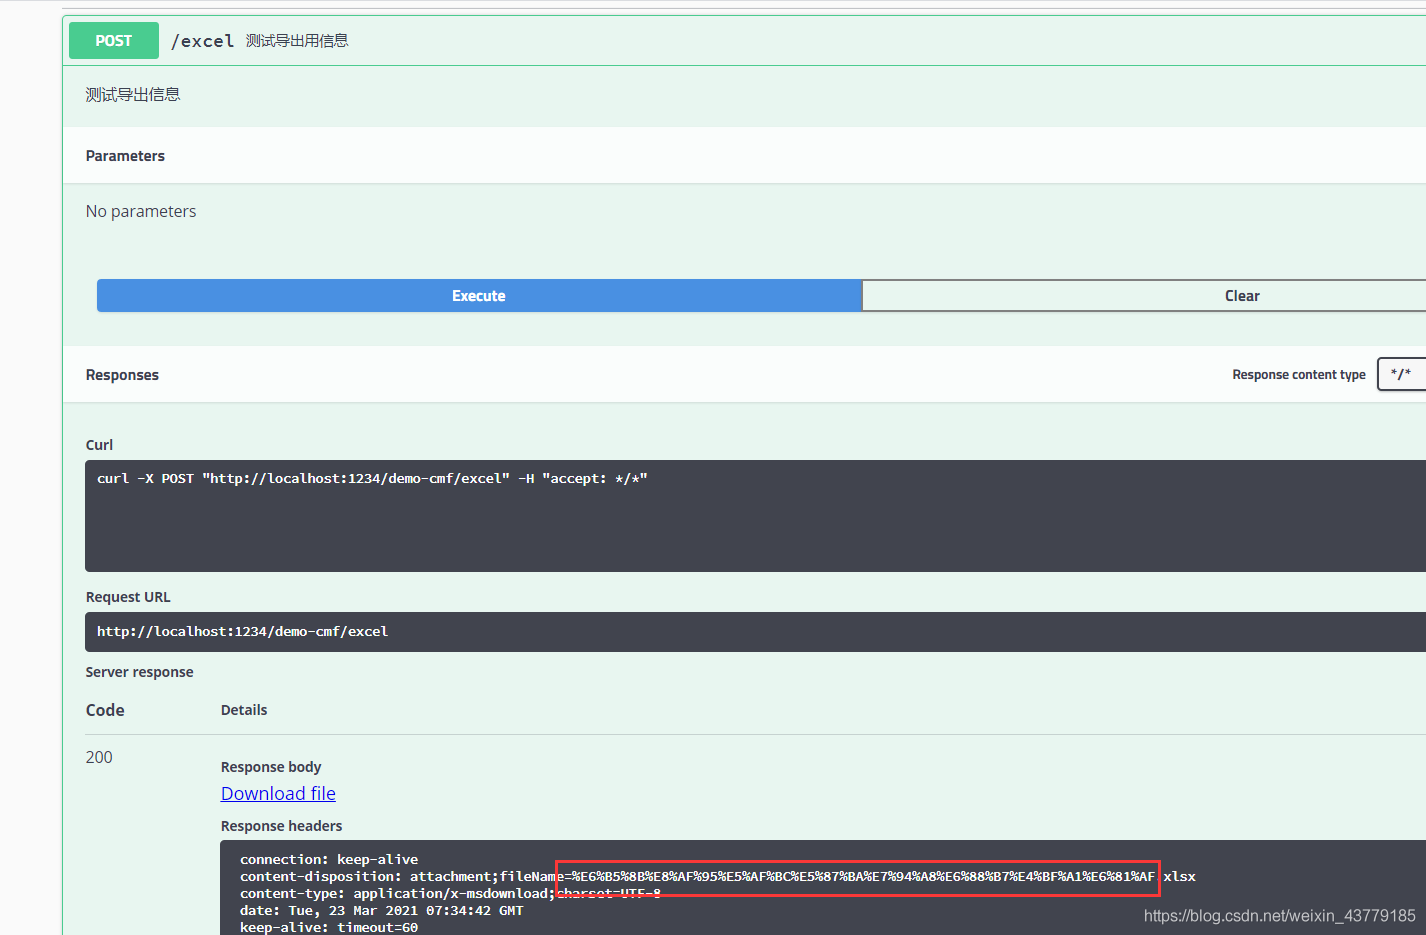1426x935 pixels.
Task: Click the Execute button
Action: click(479, 296)
